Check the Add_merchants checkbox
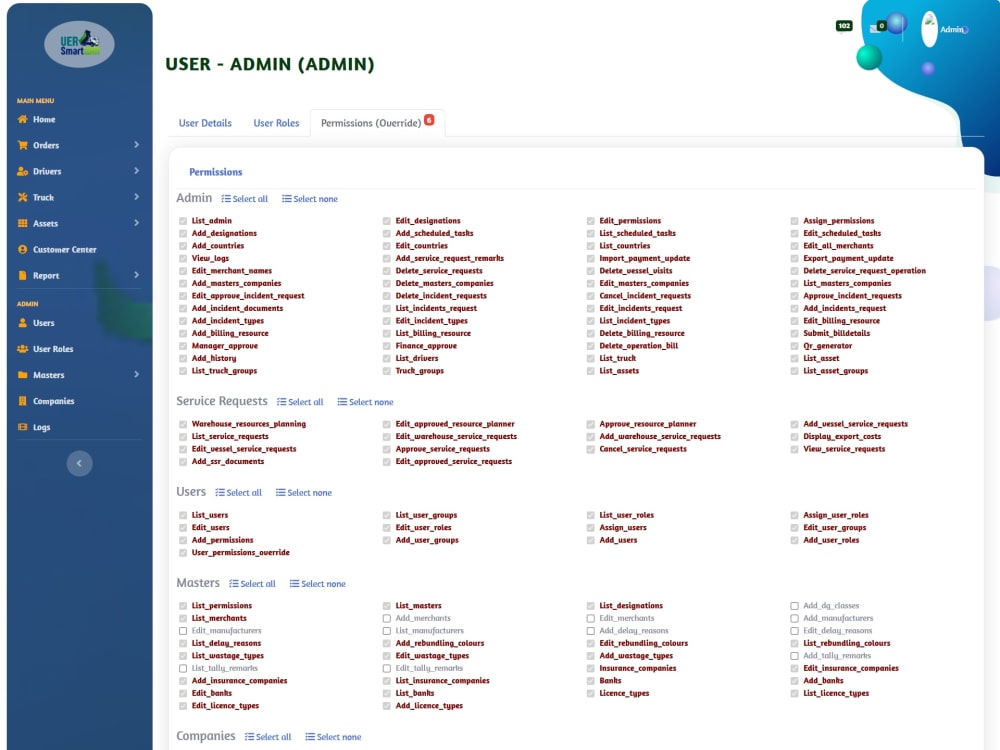 click(x=386, y=619)
